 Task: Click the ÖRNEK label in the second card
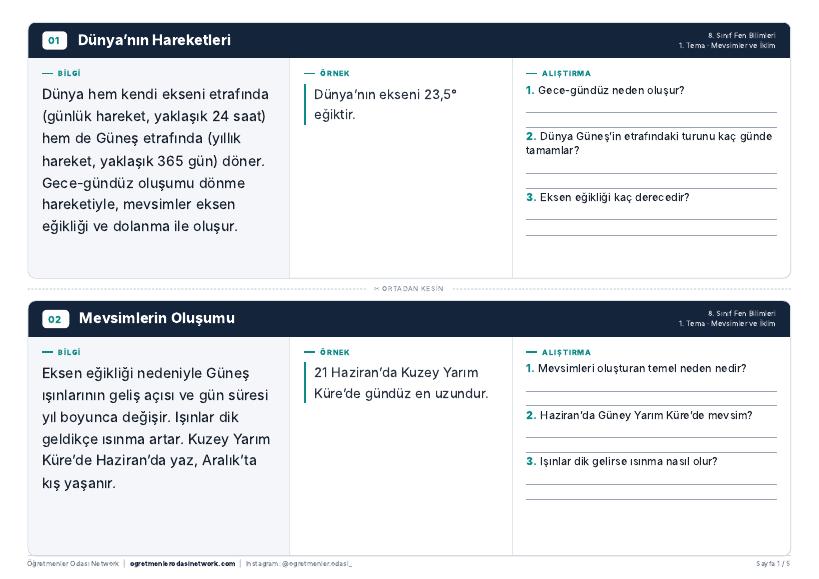[335, 352]
